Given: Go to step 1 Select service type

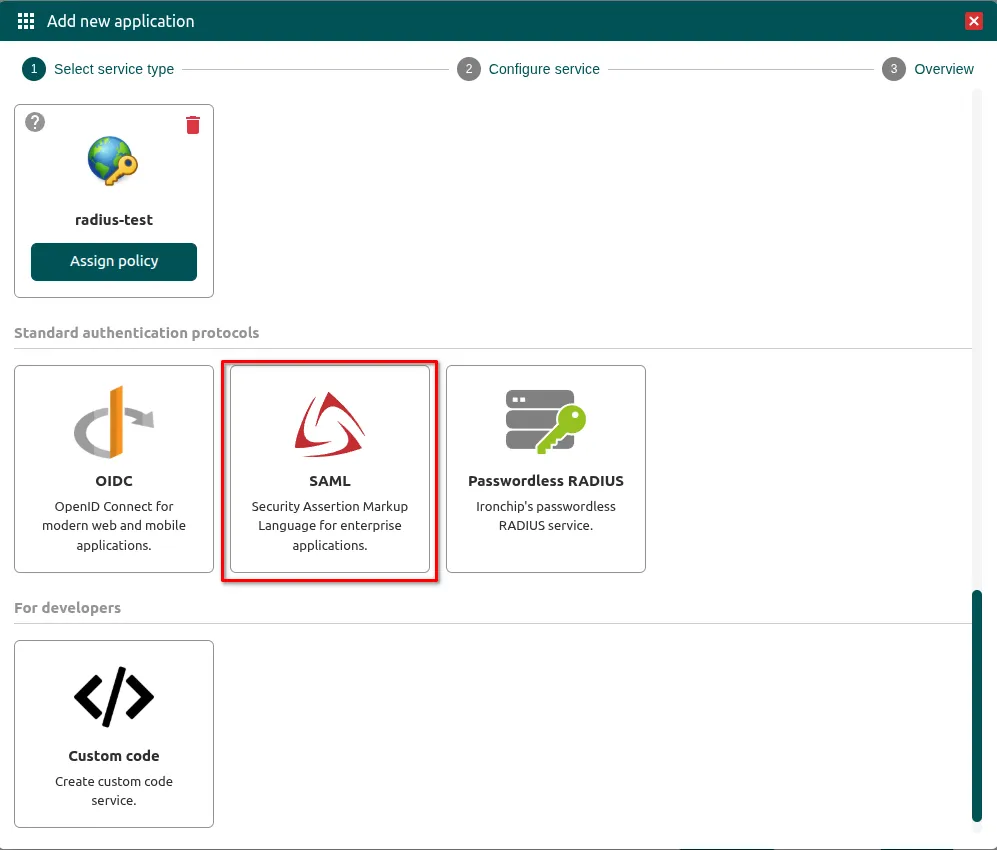Looking at the screenshot, I should [98, 69].
